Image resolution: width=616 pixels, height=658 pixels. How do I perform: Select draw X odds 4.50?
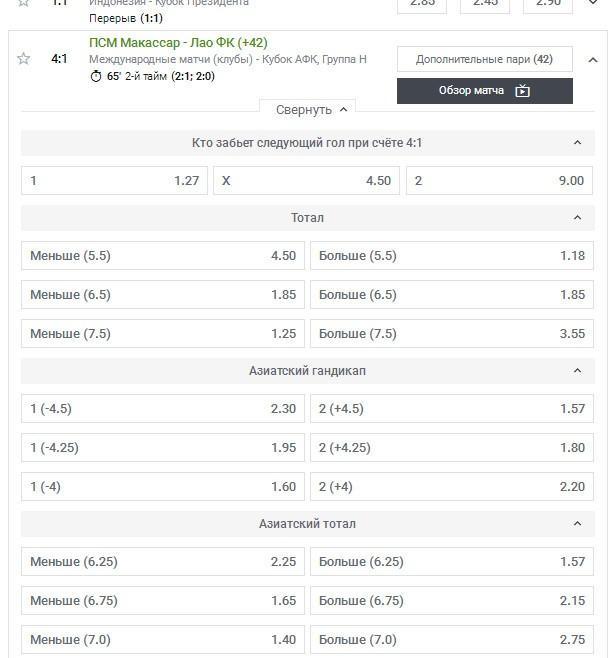[x=306, y=181]
